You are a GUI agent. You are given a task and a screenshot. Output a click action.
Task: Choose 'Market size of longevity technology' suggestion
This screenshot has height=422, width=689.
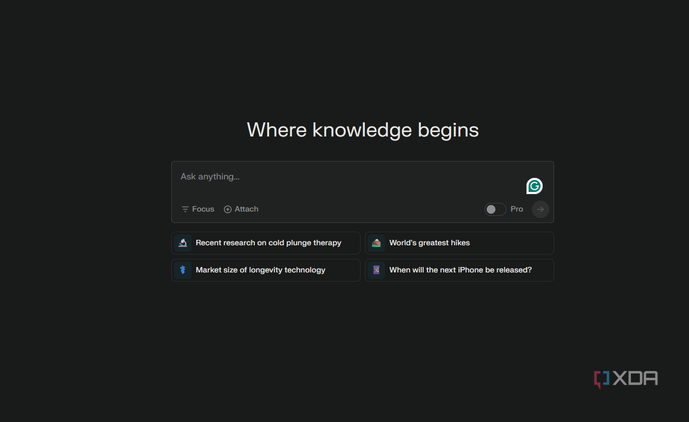[x=266, y=270]
